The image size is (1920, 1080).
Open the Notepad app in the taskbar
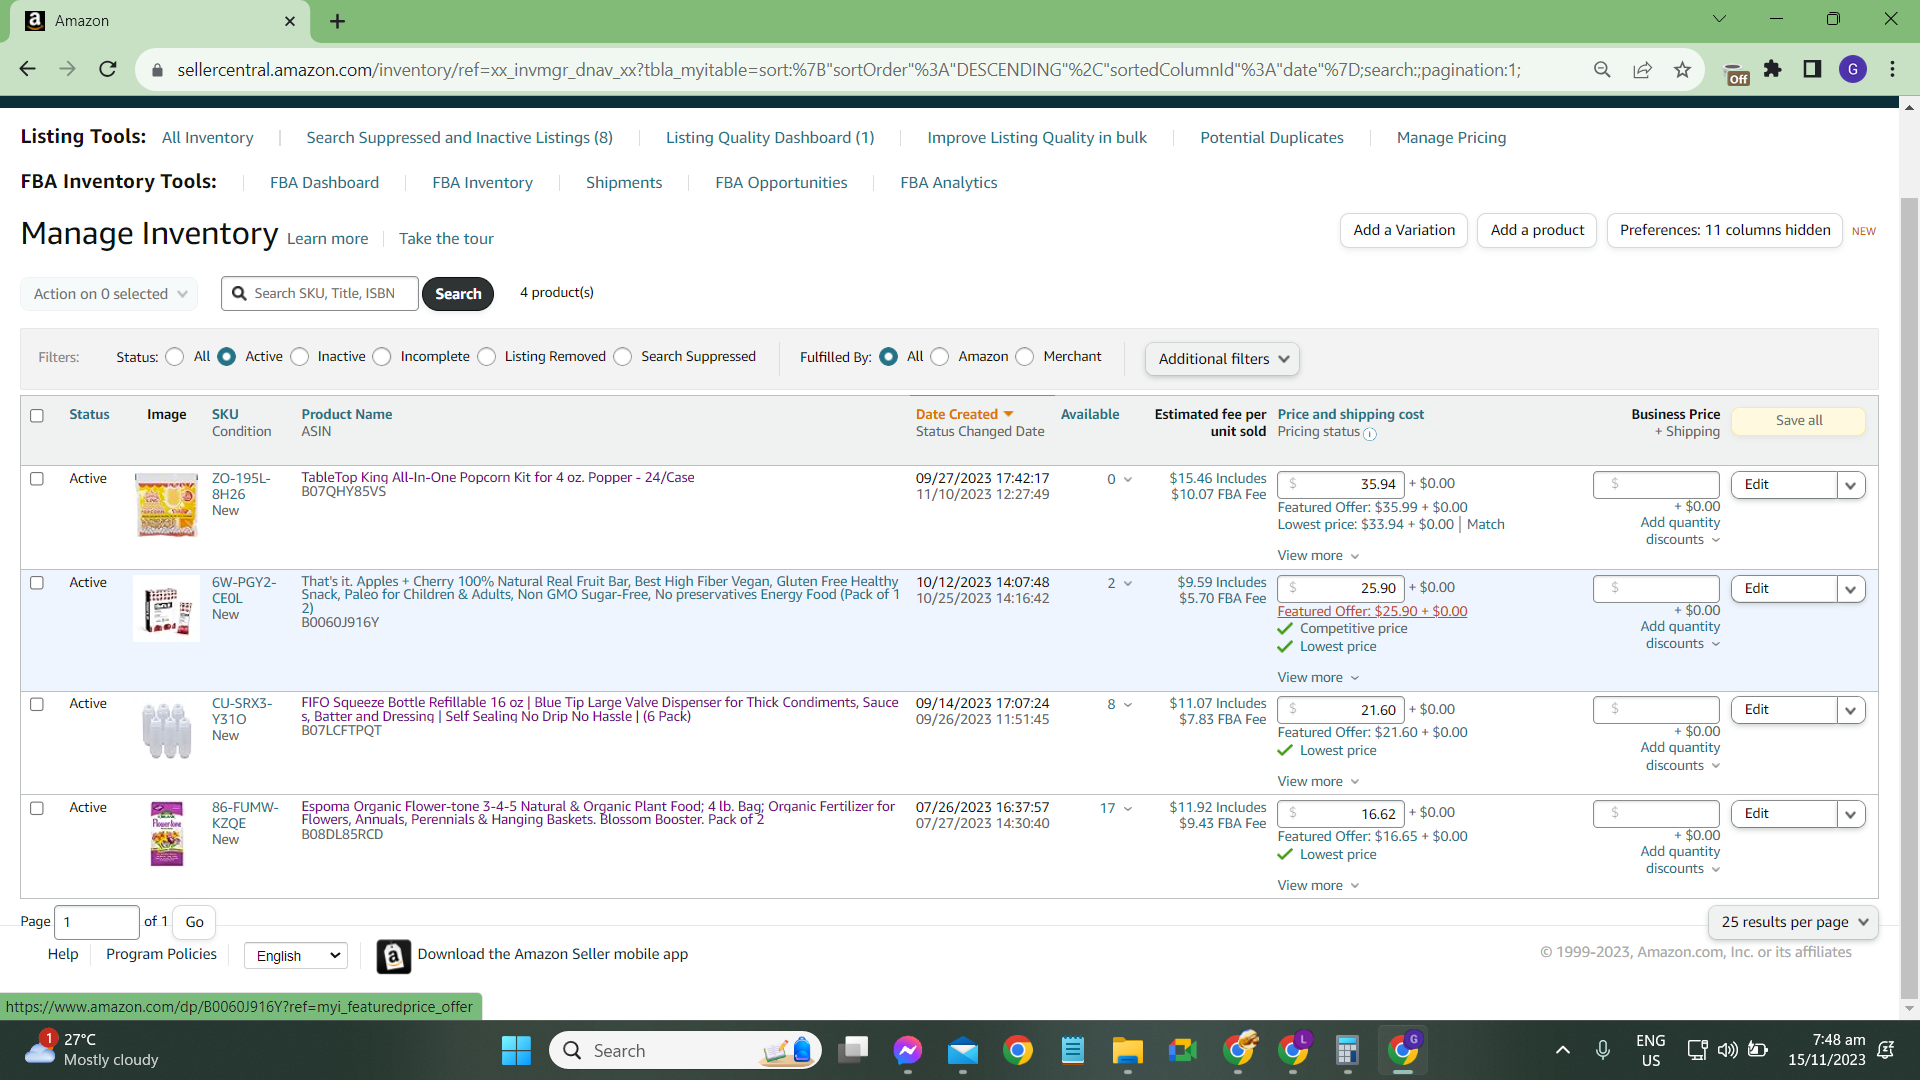pos(1072,1050)
